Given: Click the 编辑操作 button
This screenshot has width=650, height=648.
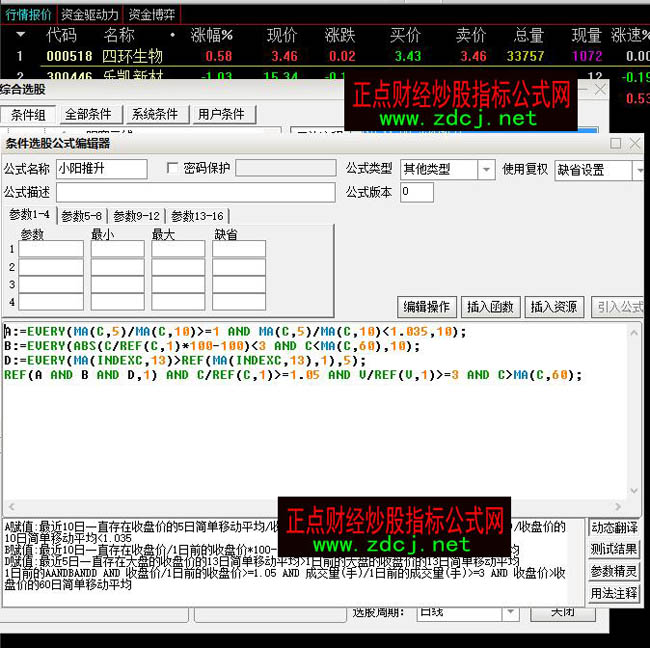Looking at the screenshot, I should coord(425,307).
